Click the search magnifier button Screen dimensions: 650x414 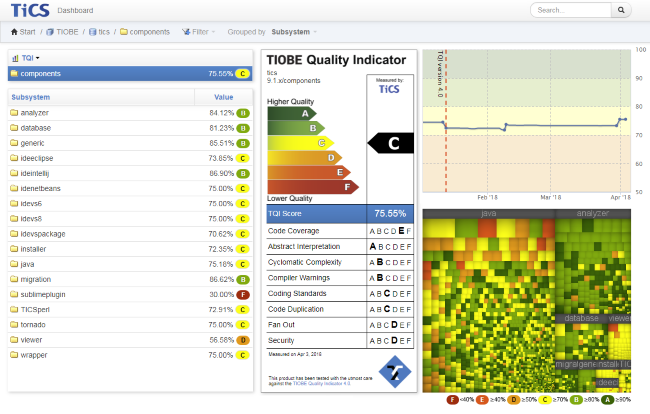pos(621,10)
